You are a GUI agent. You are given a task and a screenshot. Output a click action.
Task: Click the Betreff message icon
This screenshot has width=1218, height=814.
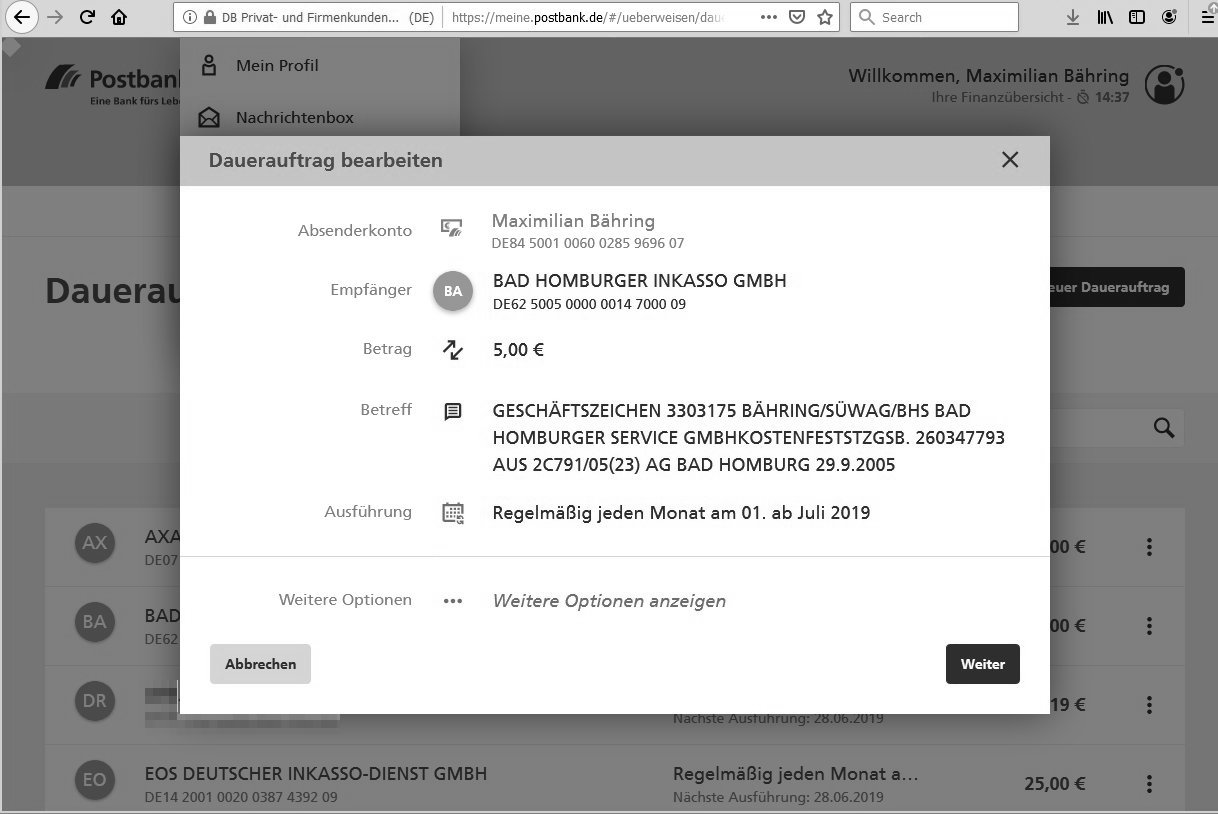click(x=453, y=411)
